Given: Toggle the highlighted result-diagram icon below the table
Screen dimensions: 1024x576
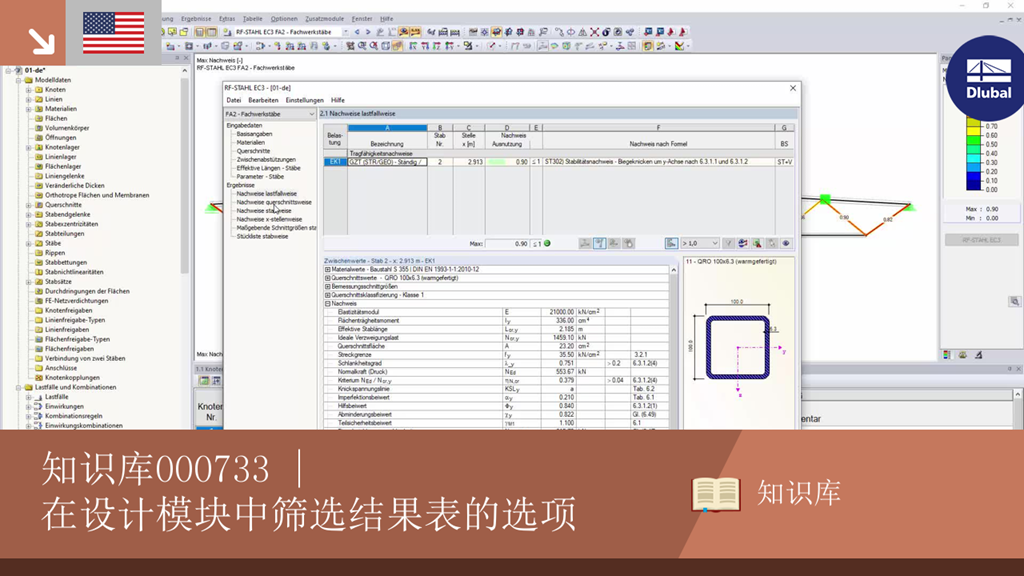Looking at the screenshot, I should pyautogui.click(x=600, y=244).
